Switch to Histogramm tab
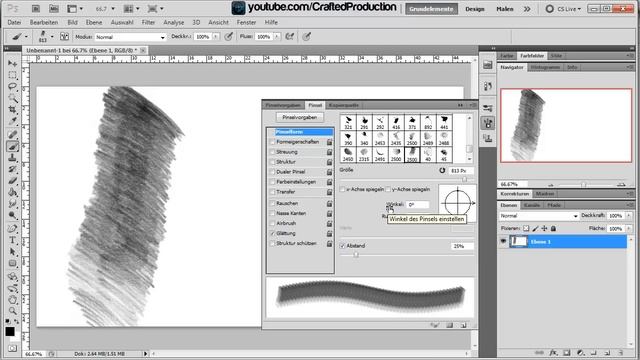 click(x=545, y=67)
